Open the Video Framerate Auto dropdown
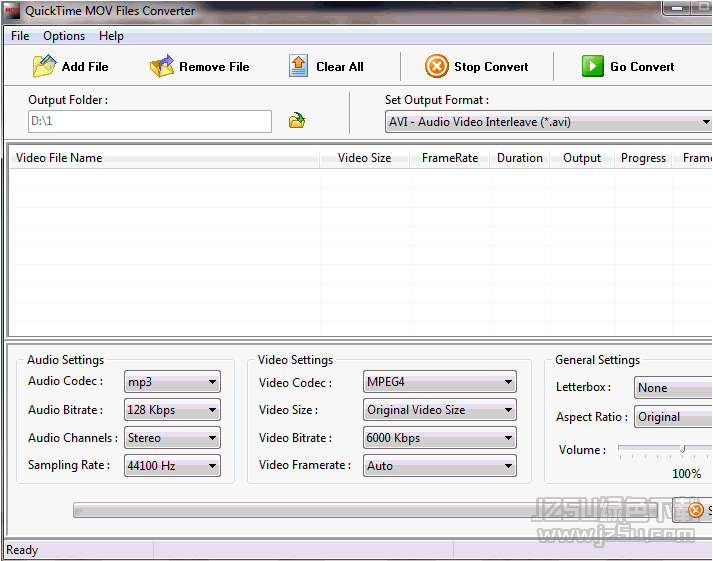The width and height of the screenshot is (713, 561). pyautogui.click(x=440, y=466)
